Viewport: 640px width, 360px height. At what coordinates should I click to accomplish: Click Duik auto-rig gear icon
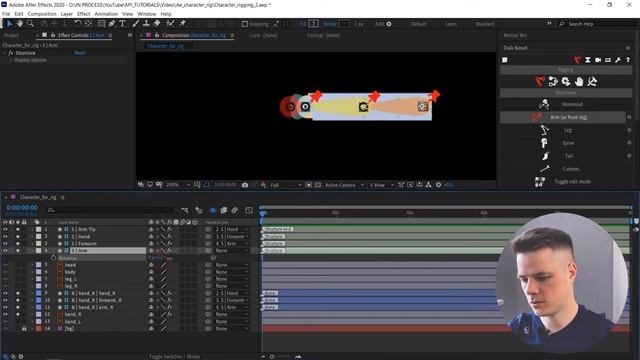[566, 82]
